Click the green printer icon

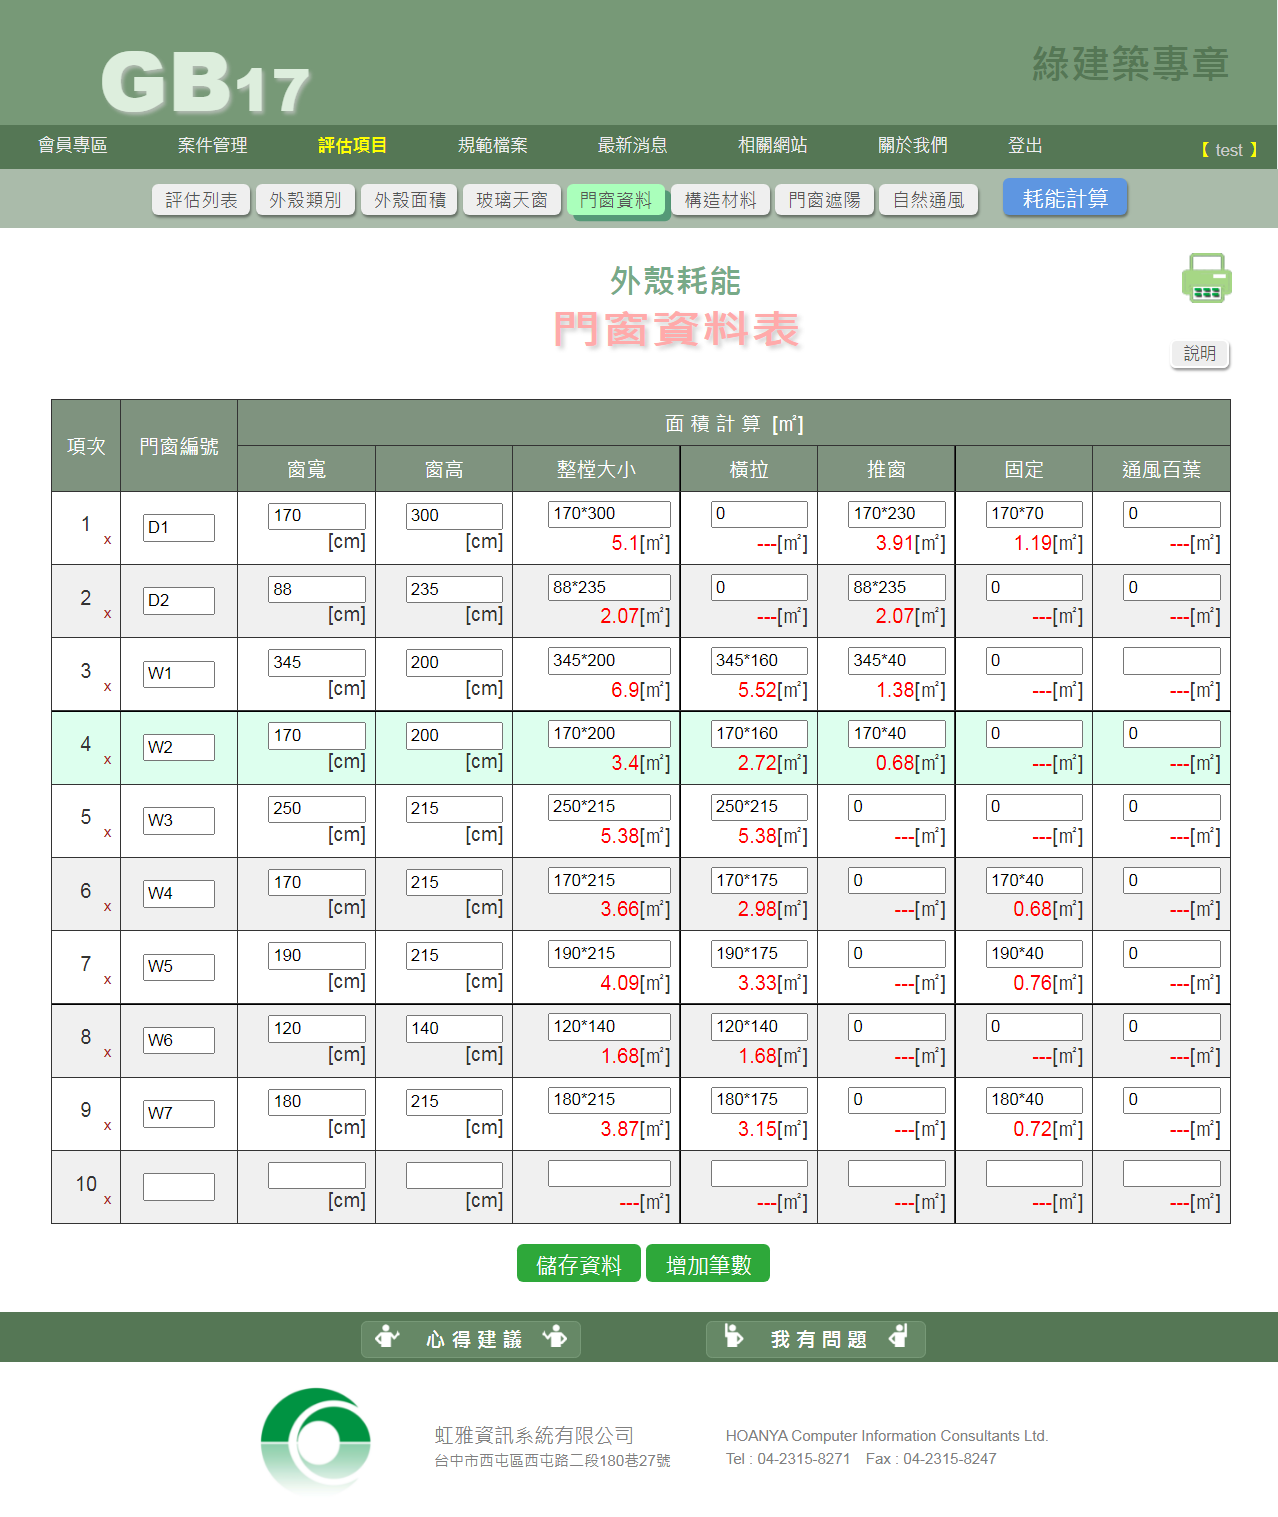click(1206, 278)
